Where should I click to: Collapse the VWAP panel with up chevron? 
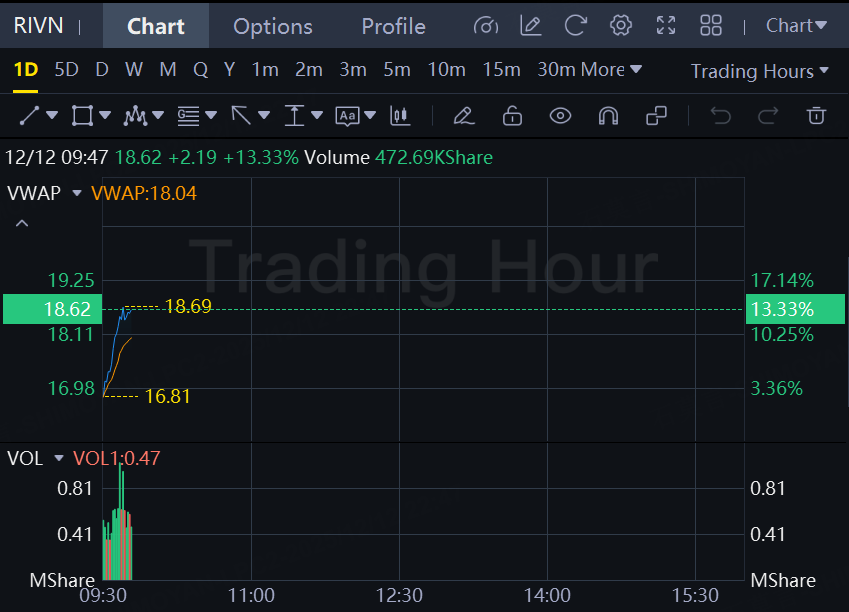point(22,224)
